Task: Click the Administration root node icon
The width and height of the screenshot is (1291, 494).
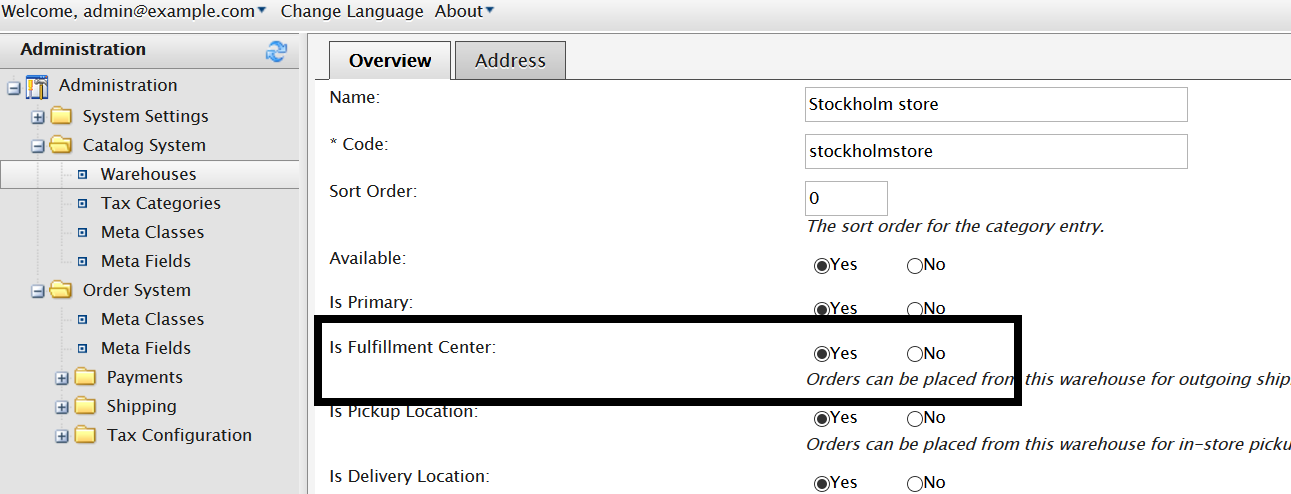Action: (x=37, y=87)
